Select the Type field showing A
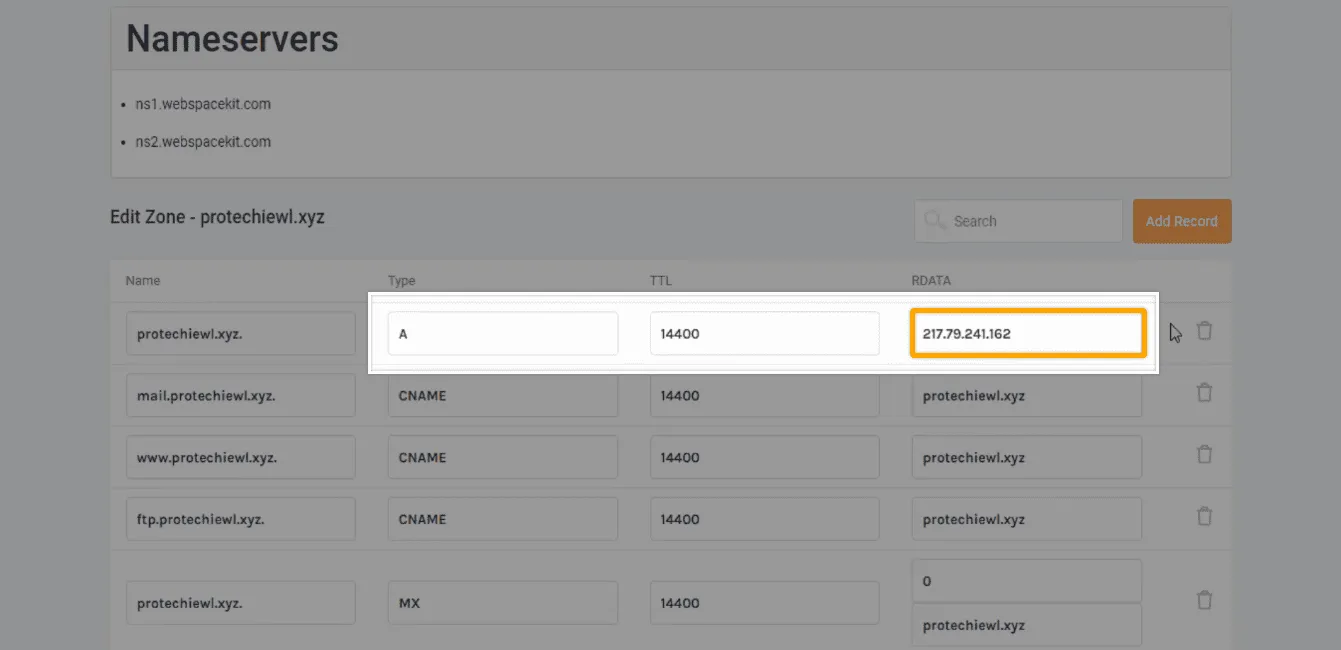Viewport: 1341px width, 650px height. click(x=502, y=334)
